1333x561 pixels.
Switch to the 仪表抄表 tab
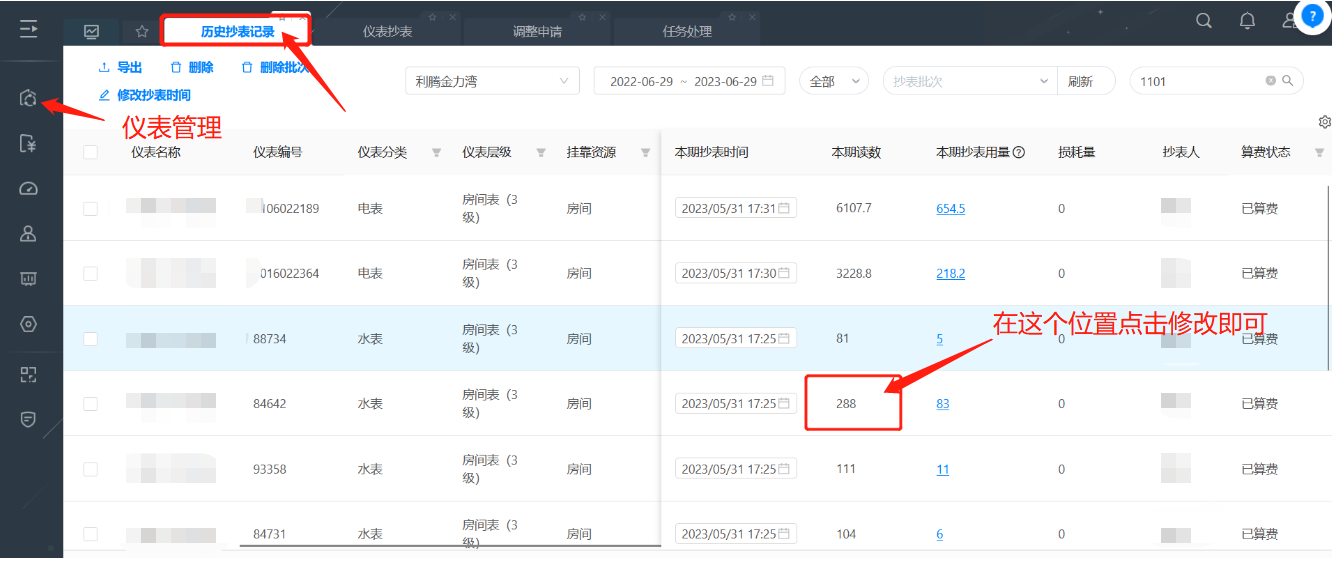[x=387, y=31]
